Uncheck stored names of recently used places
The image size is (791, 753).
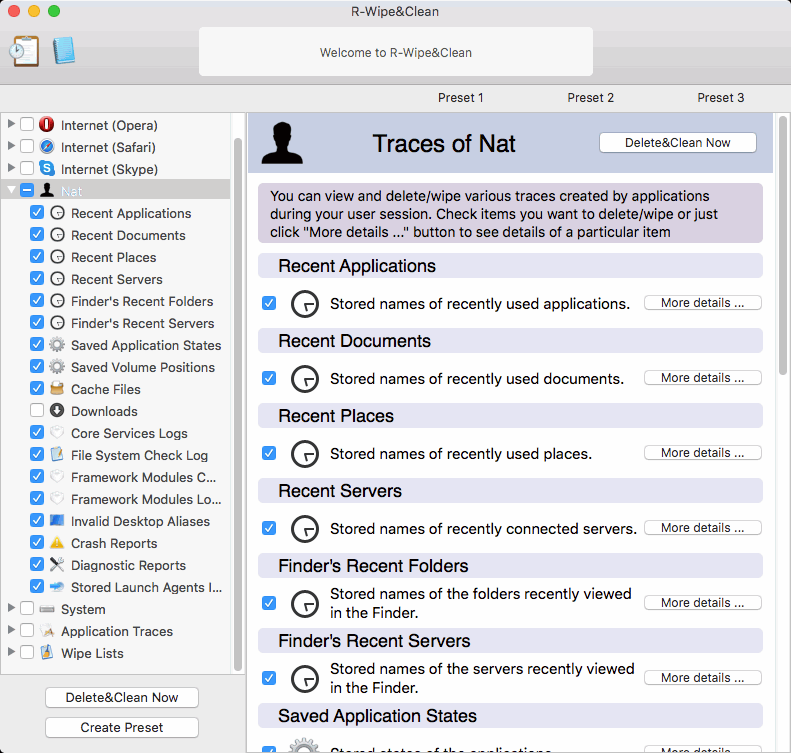tap(269, 453)
